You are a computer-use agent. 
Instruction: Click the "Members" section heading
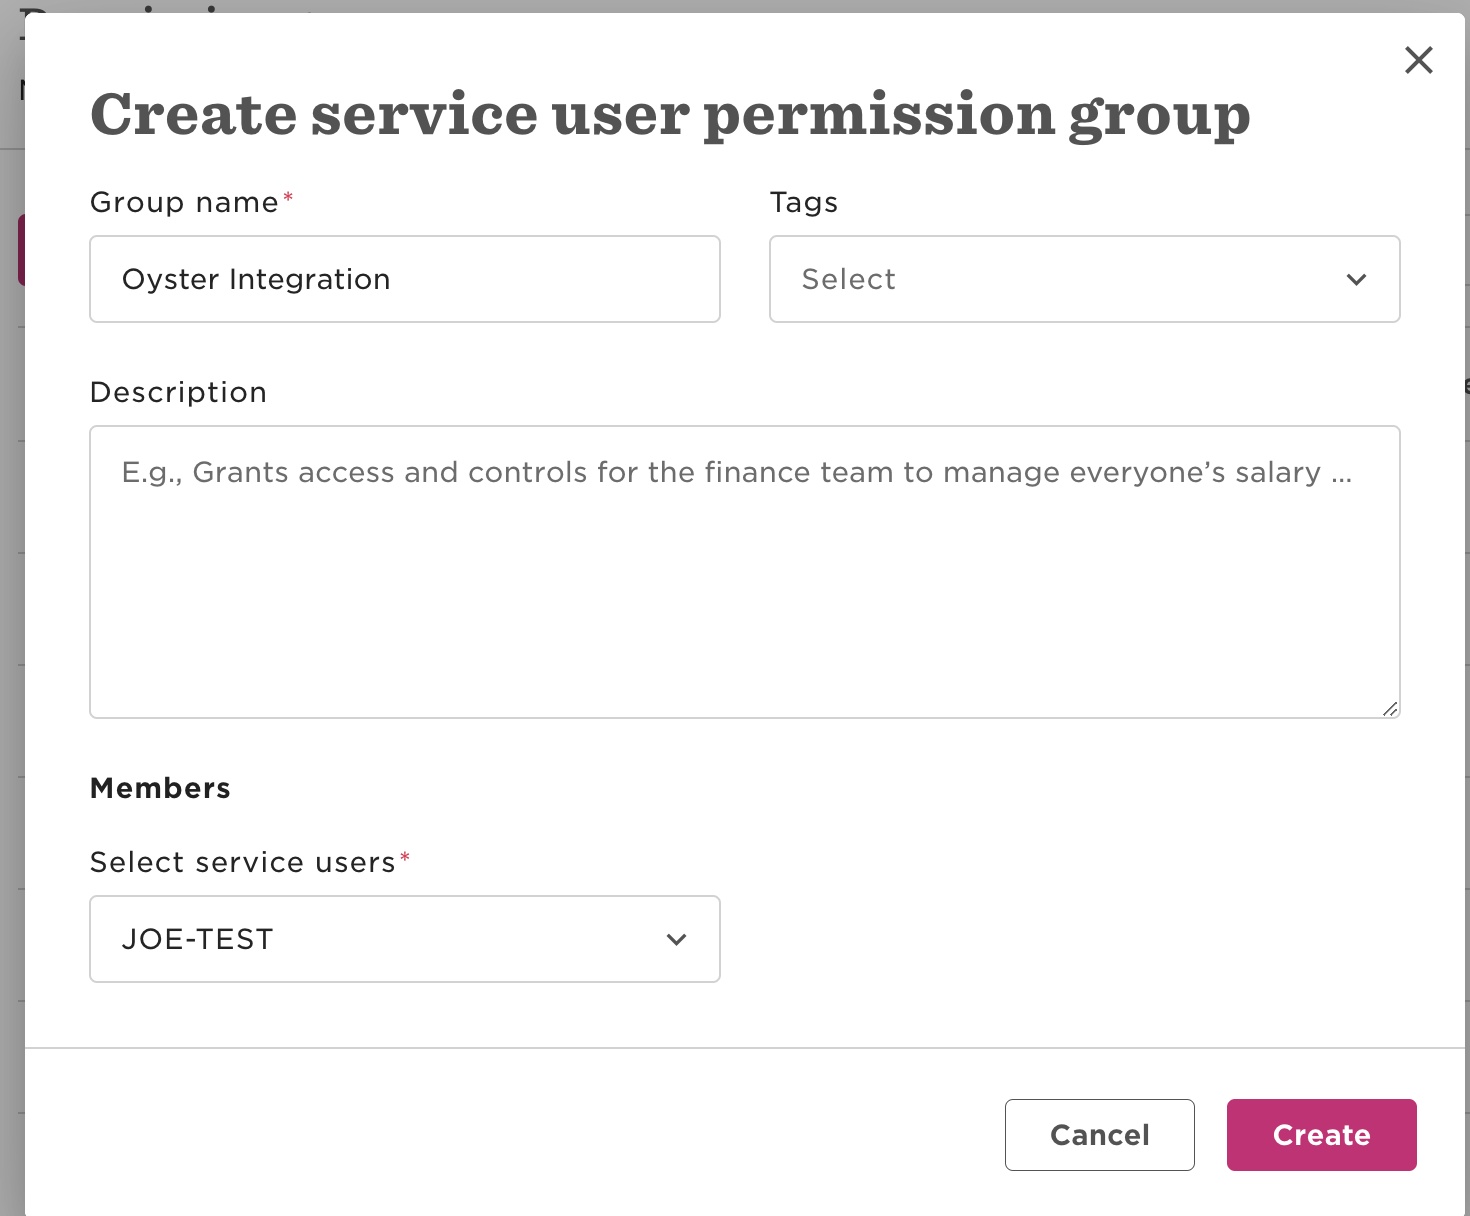[160, 788]
